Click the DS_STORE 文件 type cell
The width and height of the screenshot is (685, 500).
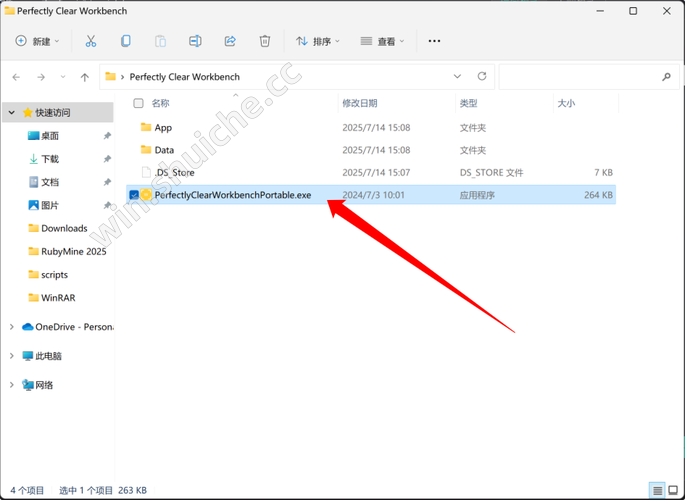[x=491, y=172]
